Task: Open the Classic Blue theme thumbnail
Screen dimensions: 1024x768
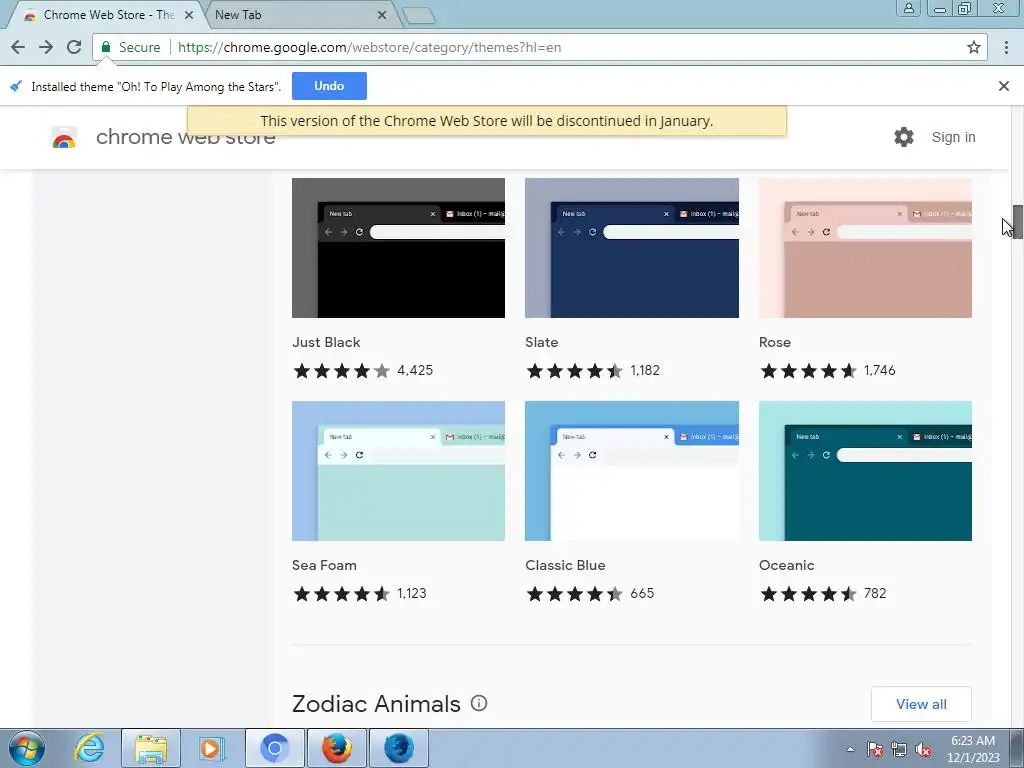Action: click(632, 471)
